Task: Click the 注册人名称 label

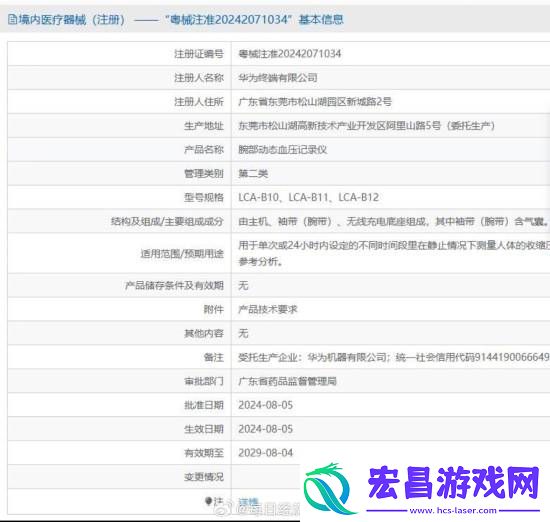Action: click(x=199, y=78)
